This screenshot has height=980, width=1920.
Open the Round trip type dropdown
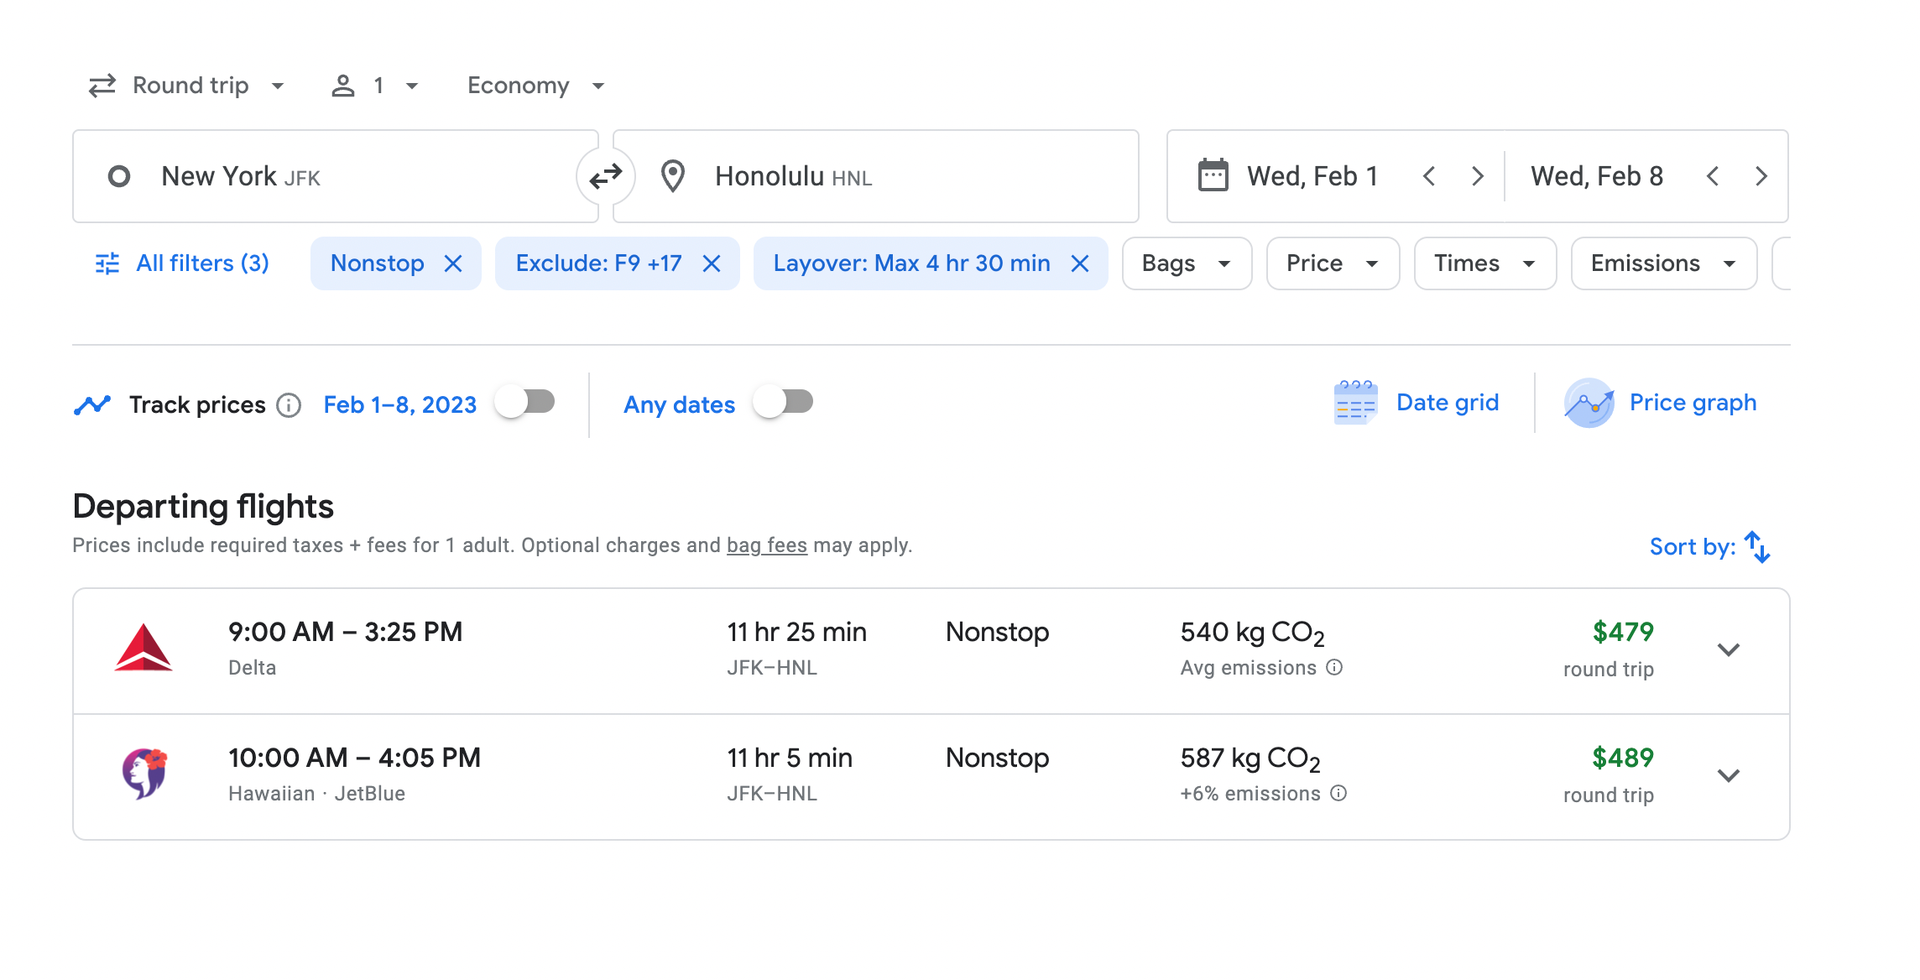[187, 86]
